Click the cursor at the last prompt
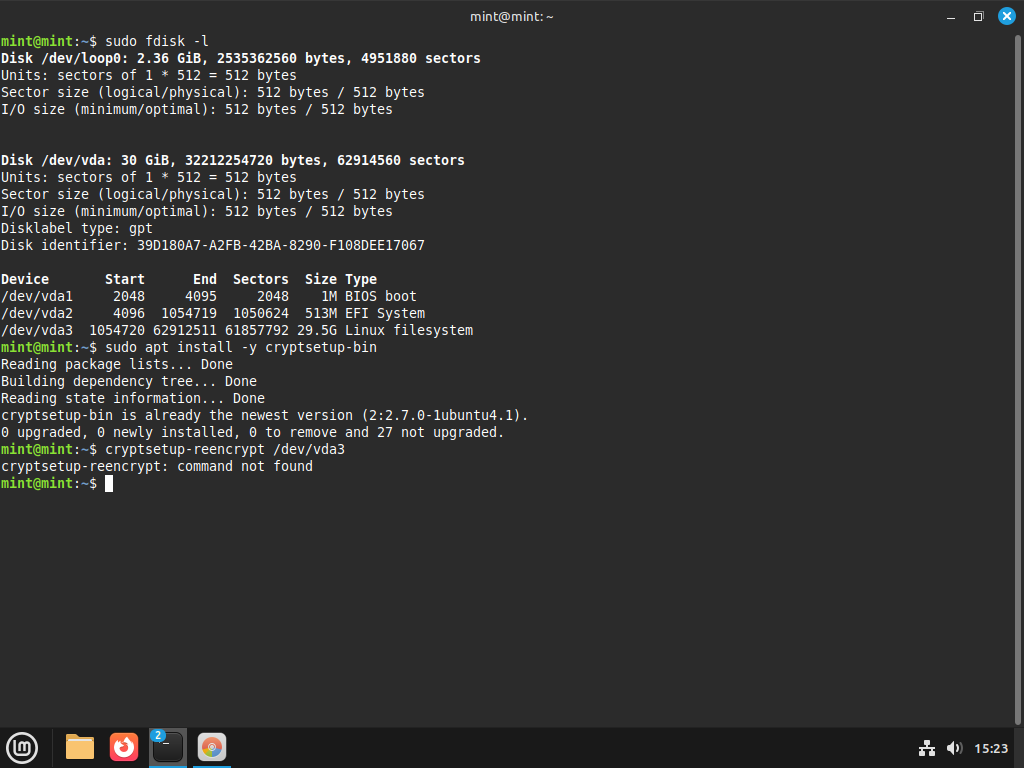The image size is (1024, 768). (x=109, y=484)
